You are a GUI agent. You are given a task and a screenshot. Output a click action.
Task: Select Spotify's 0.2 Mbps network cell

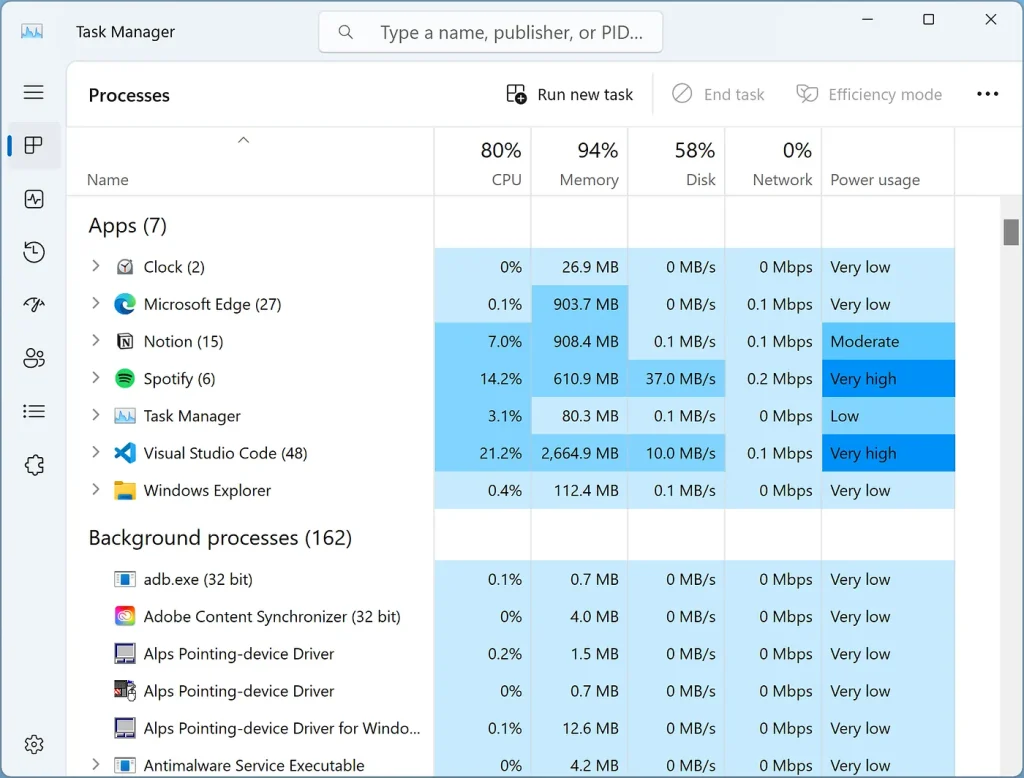pos(773,378)
